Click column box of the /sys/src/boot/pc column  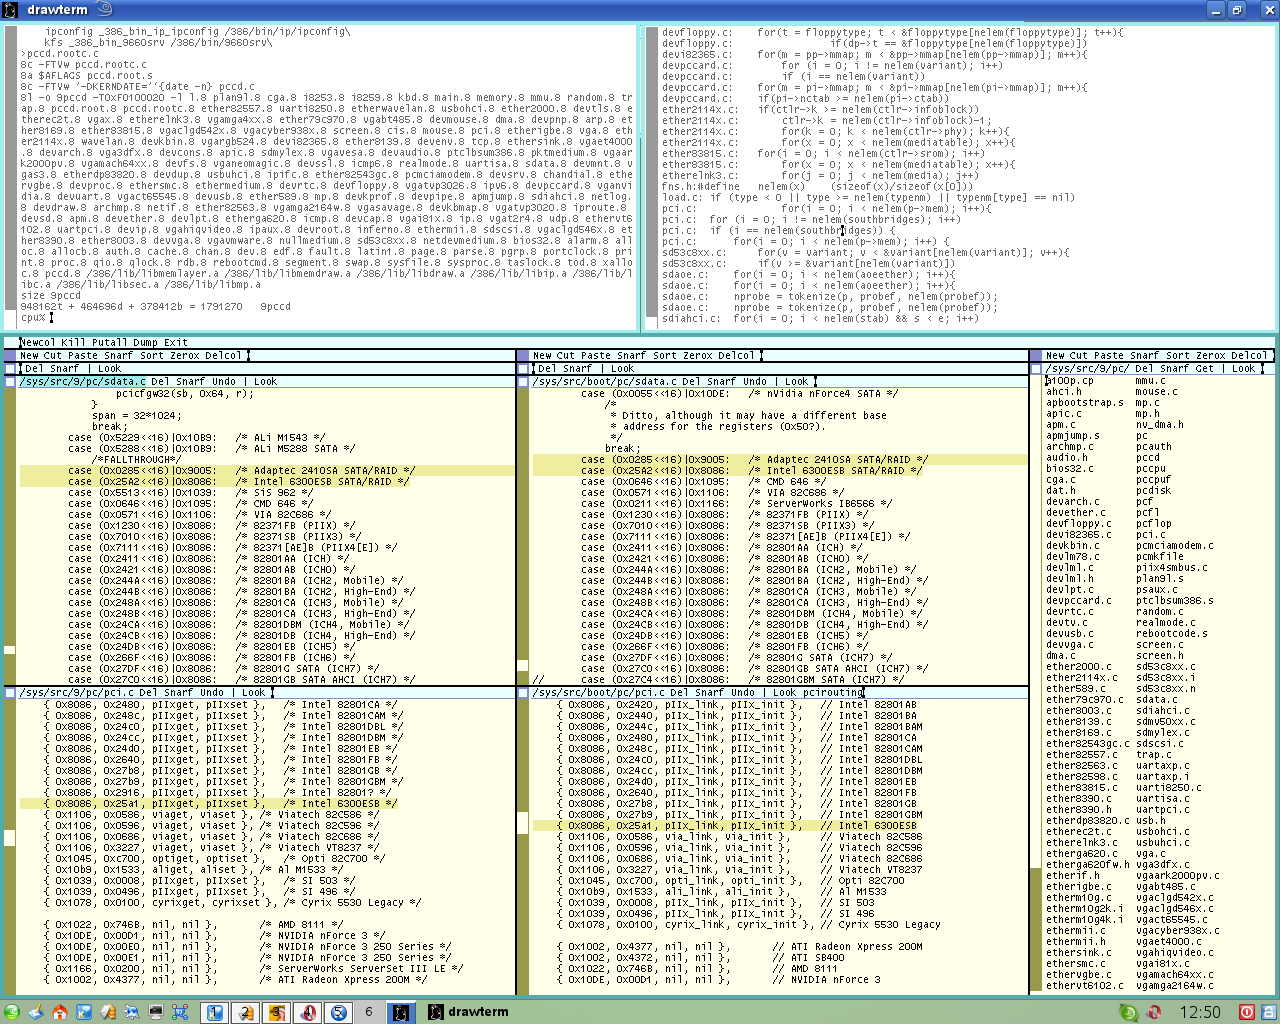[523, 355]
